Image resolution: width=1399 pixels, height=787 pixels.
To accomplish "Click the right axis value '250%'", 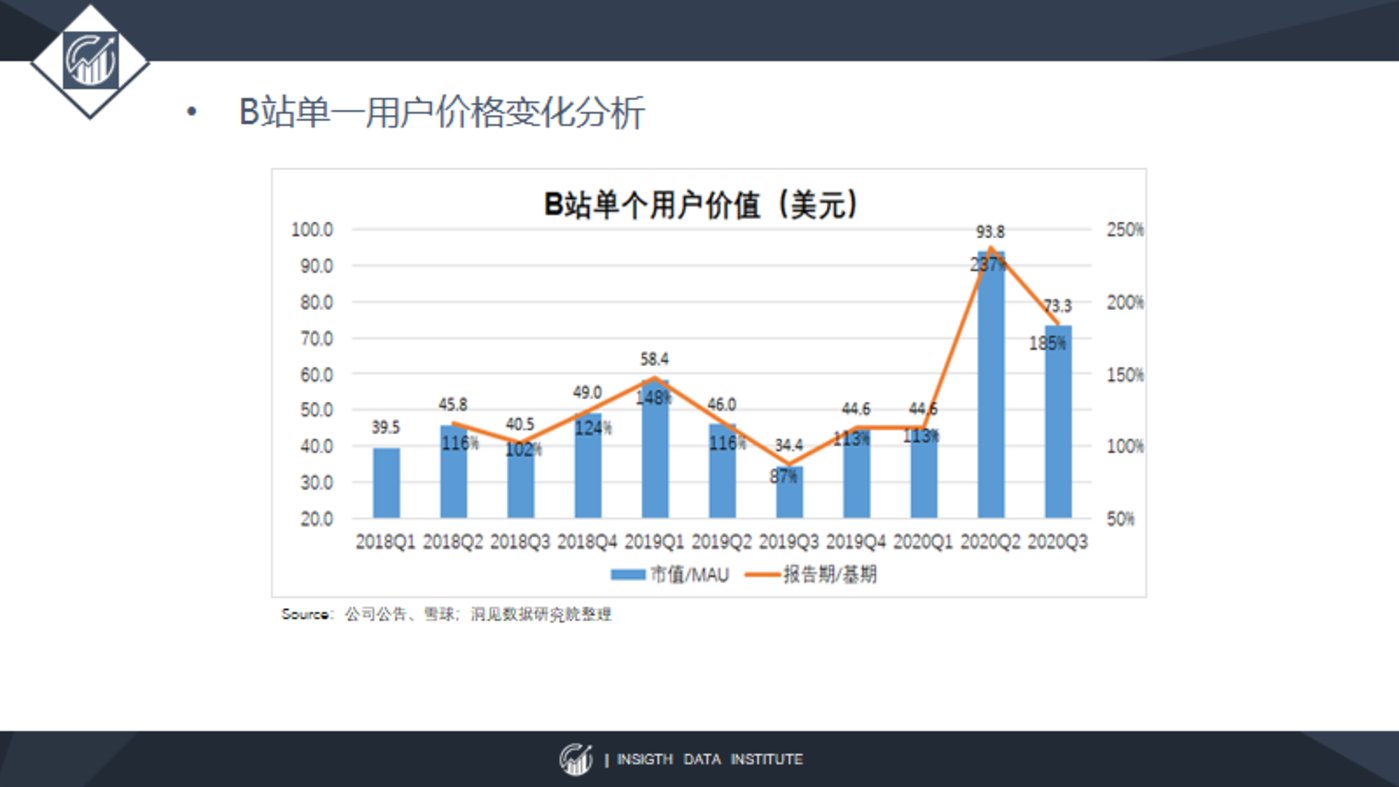I will [x=1126, y=230].
